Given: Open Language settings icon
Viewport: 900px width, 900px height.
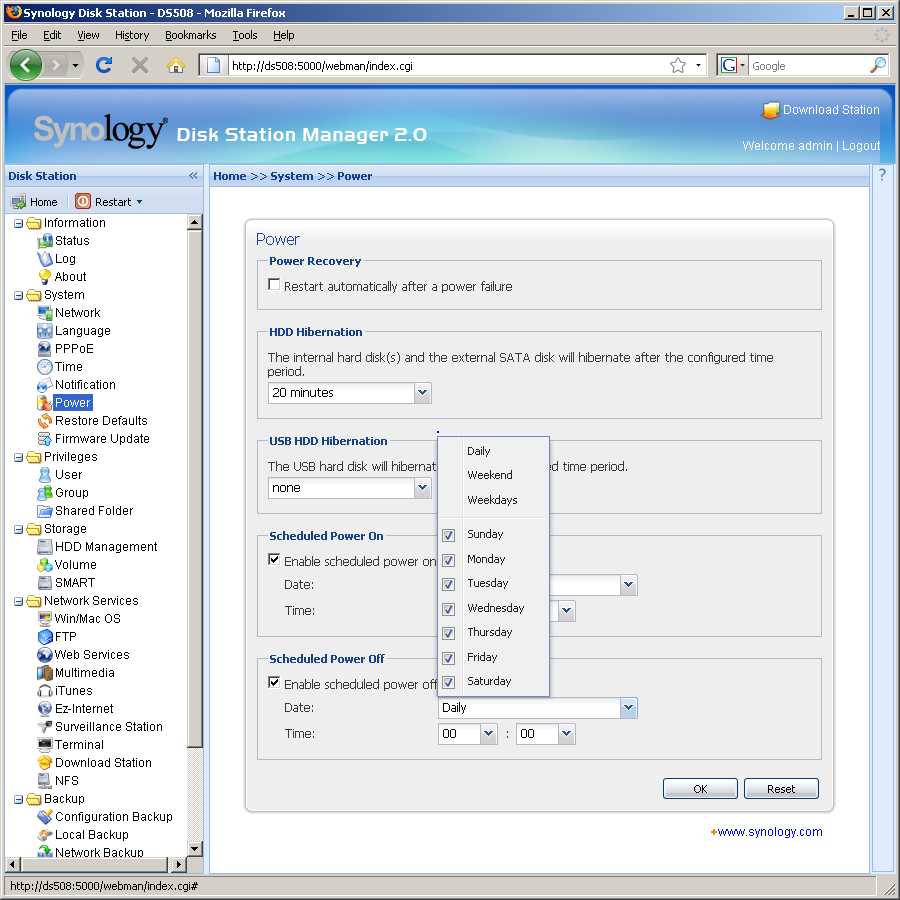Looking at the screenshot, I should tap(45, 331).
